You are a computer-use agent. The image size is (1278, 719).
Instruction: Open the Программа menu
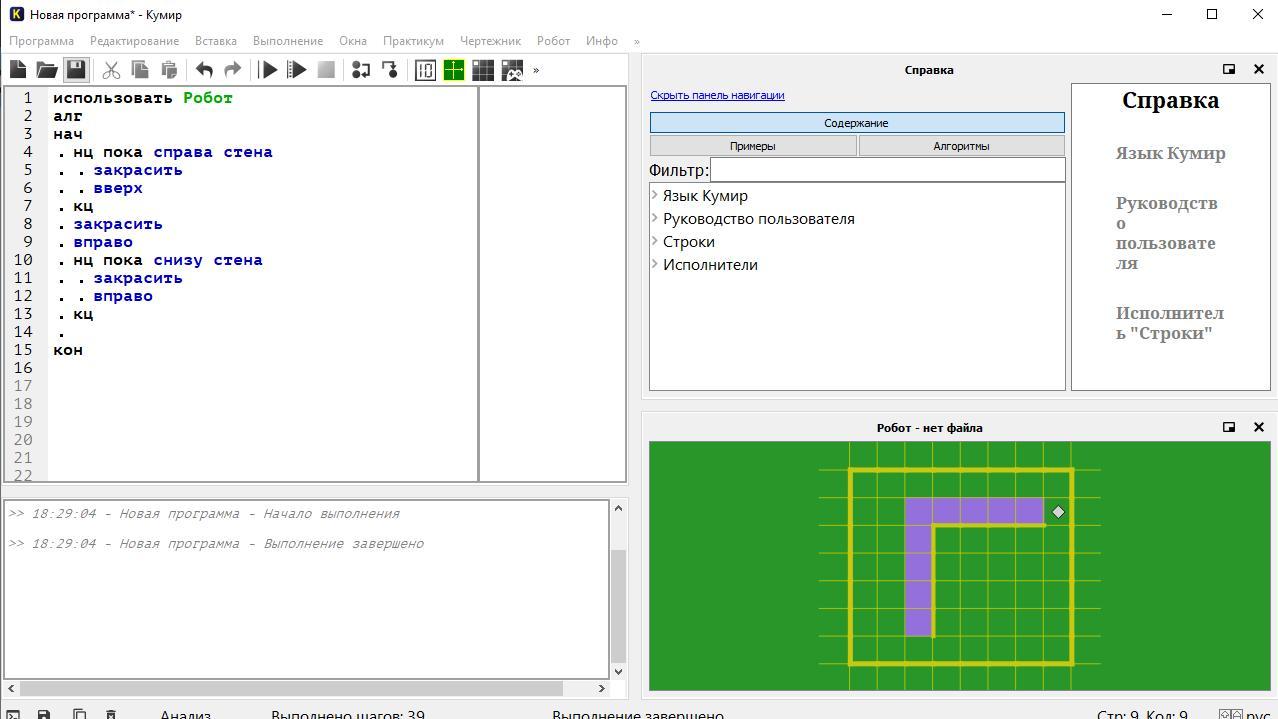click(x=42, y=41)
